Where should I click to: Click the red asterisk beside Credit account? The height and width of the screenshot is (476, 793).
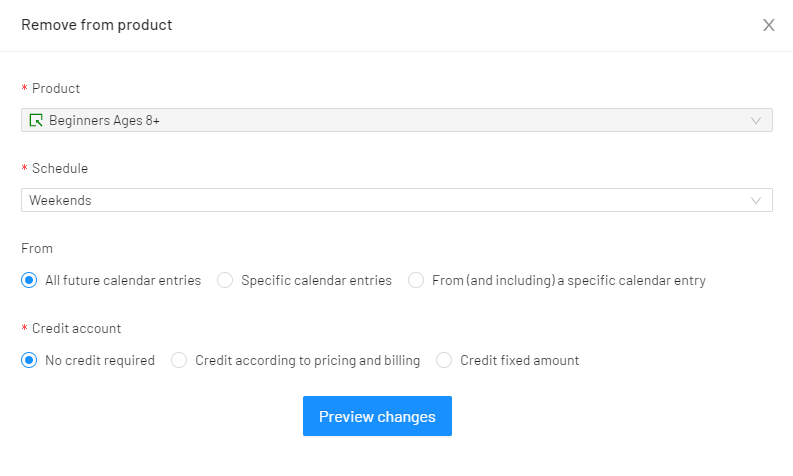click(24, 328)
